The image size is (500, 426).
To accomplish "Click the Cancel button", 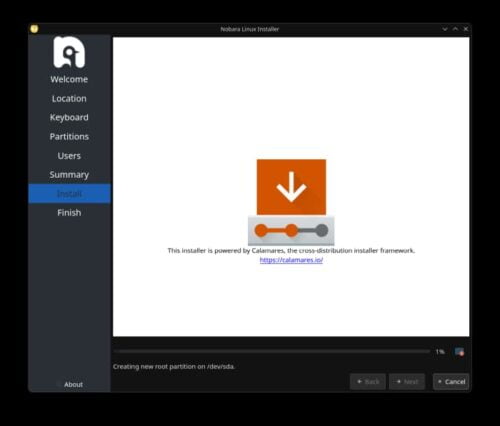I will click(x=451, y=382).
